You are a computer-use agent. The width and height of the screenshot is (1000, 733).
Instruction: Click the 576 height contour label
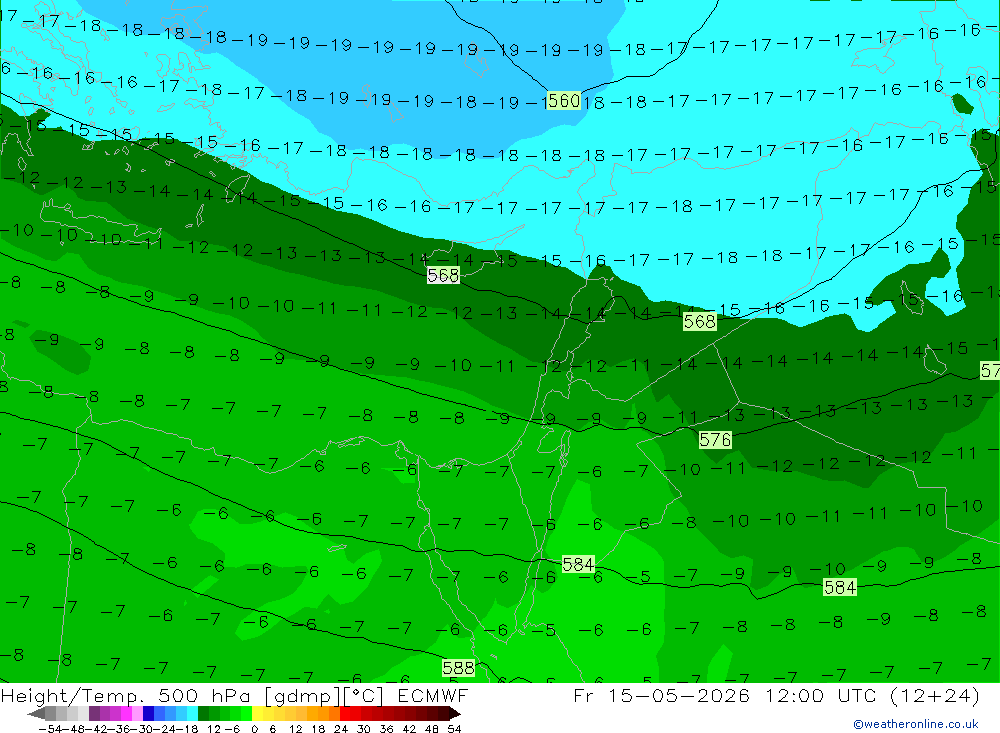coord(715,440)
